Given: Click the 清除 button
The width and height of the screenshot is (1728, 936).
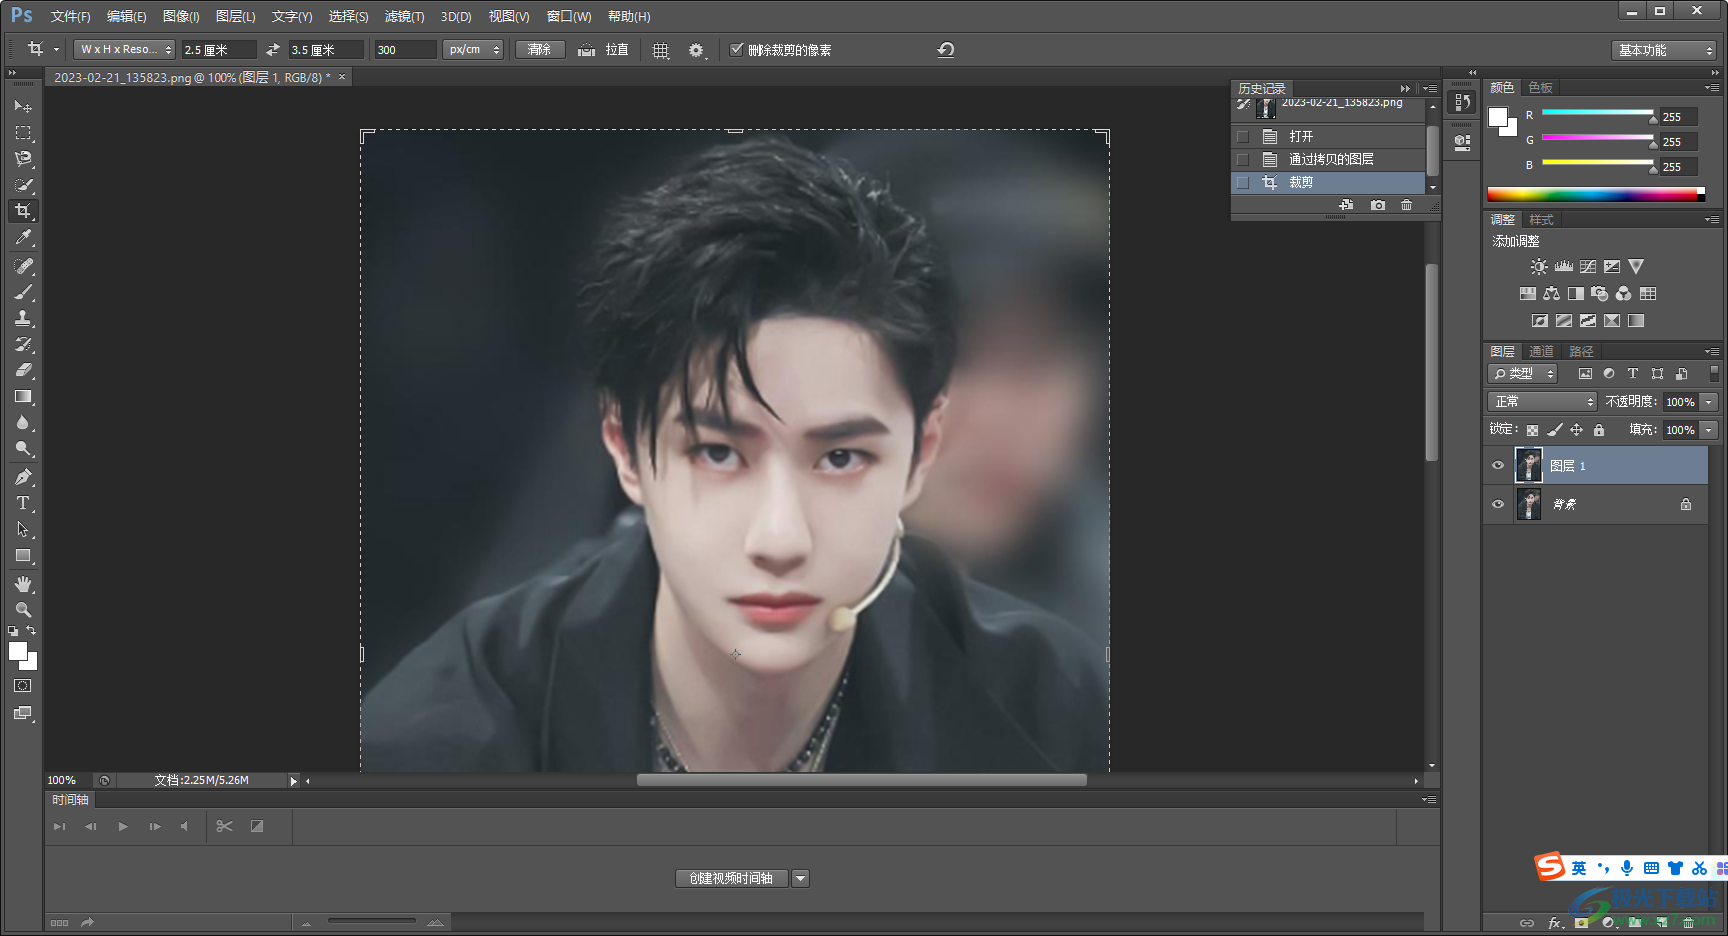Looking at the screenshot, I should pos(540,49).
